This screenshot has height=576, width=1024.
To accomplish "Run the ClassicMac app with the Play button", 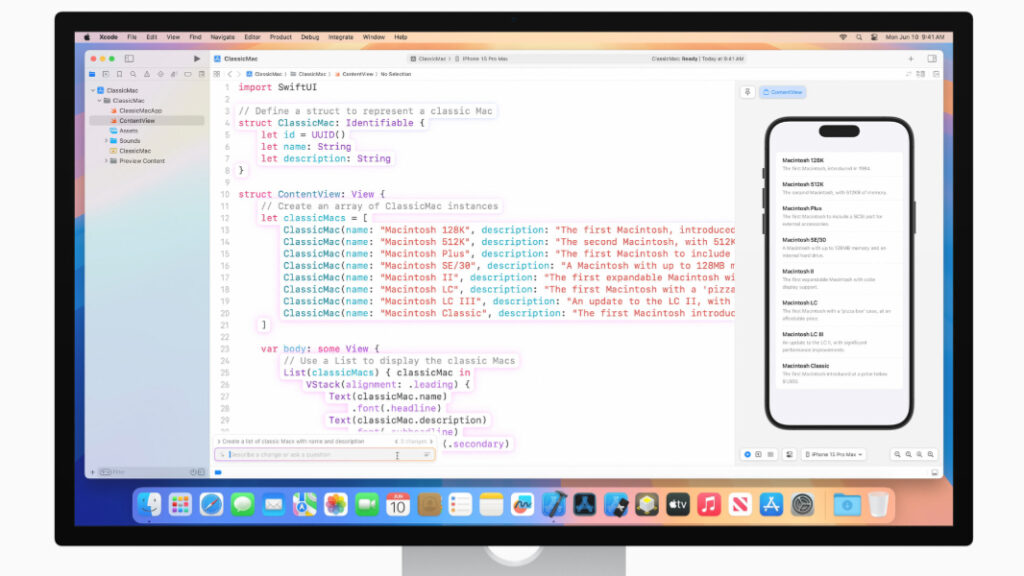I will pos(196,58).
